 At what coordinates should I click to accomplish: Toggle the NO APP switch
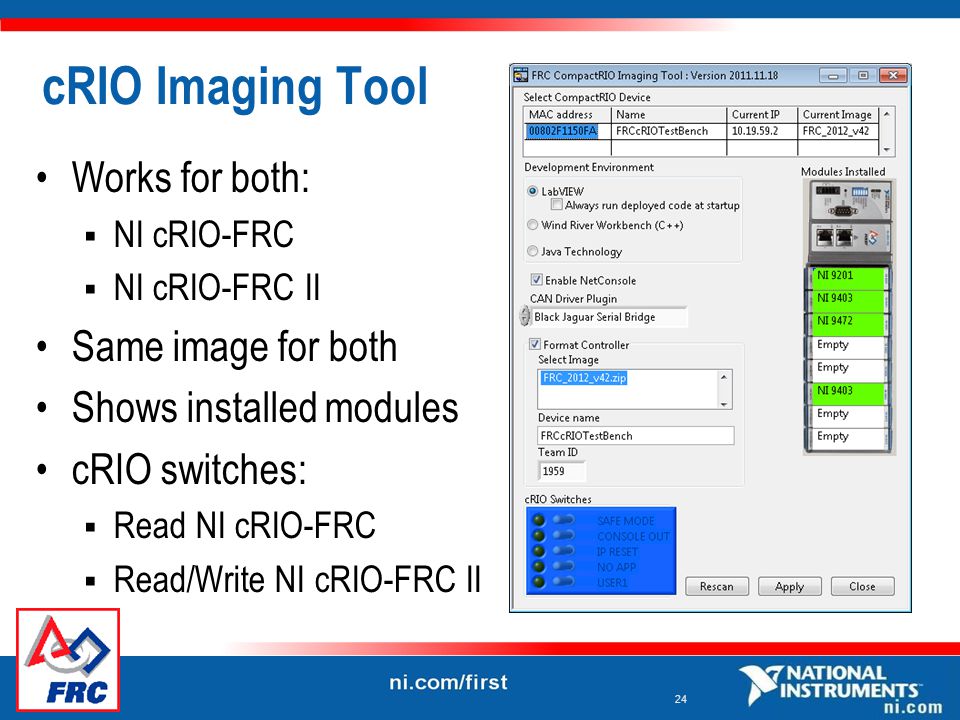[x=563, y=566]
